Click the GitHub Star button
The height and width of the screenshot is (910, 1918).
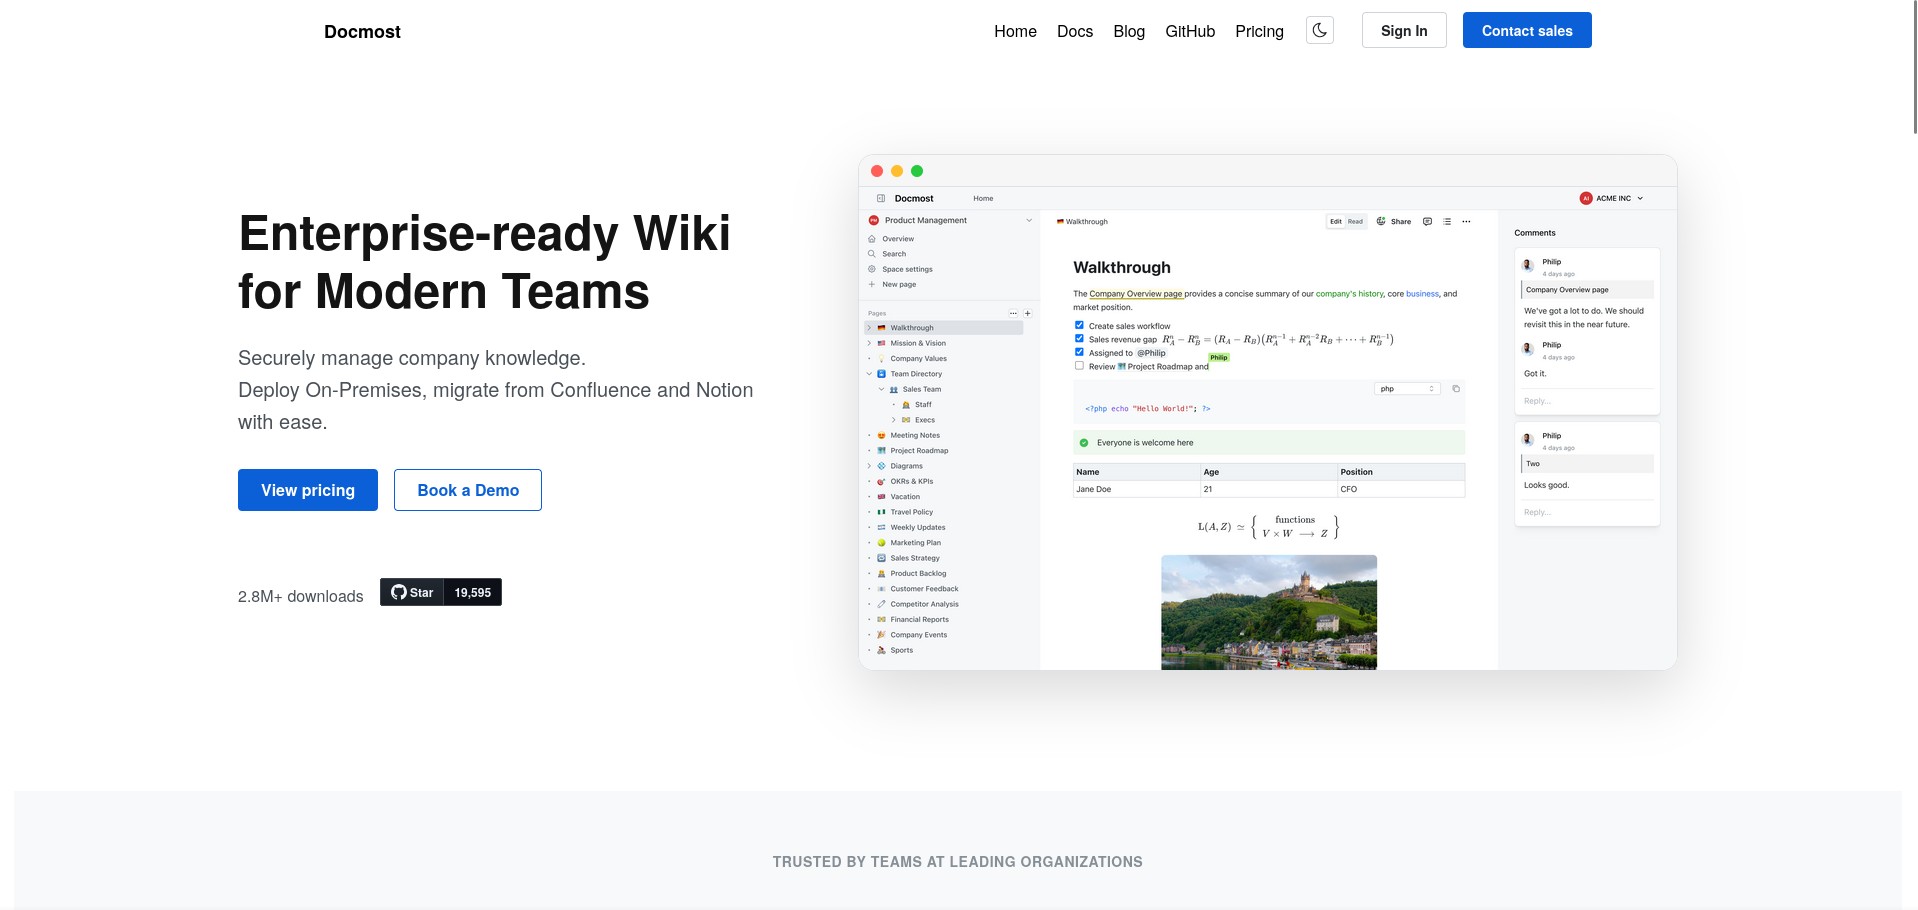click(412, 592)
